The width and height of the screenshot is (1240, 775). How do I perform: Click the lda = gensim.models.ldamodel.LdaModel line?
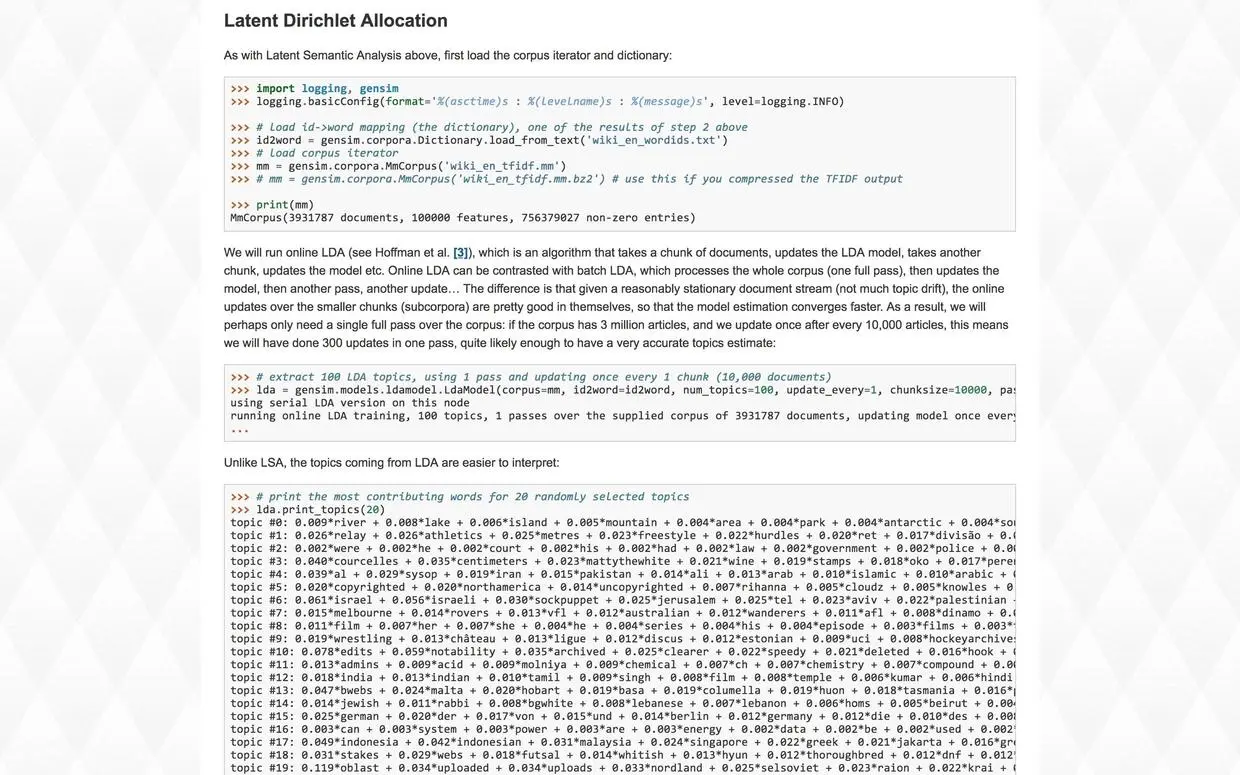click(623, 390)
